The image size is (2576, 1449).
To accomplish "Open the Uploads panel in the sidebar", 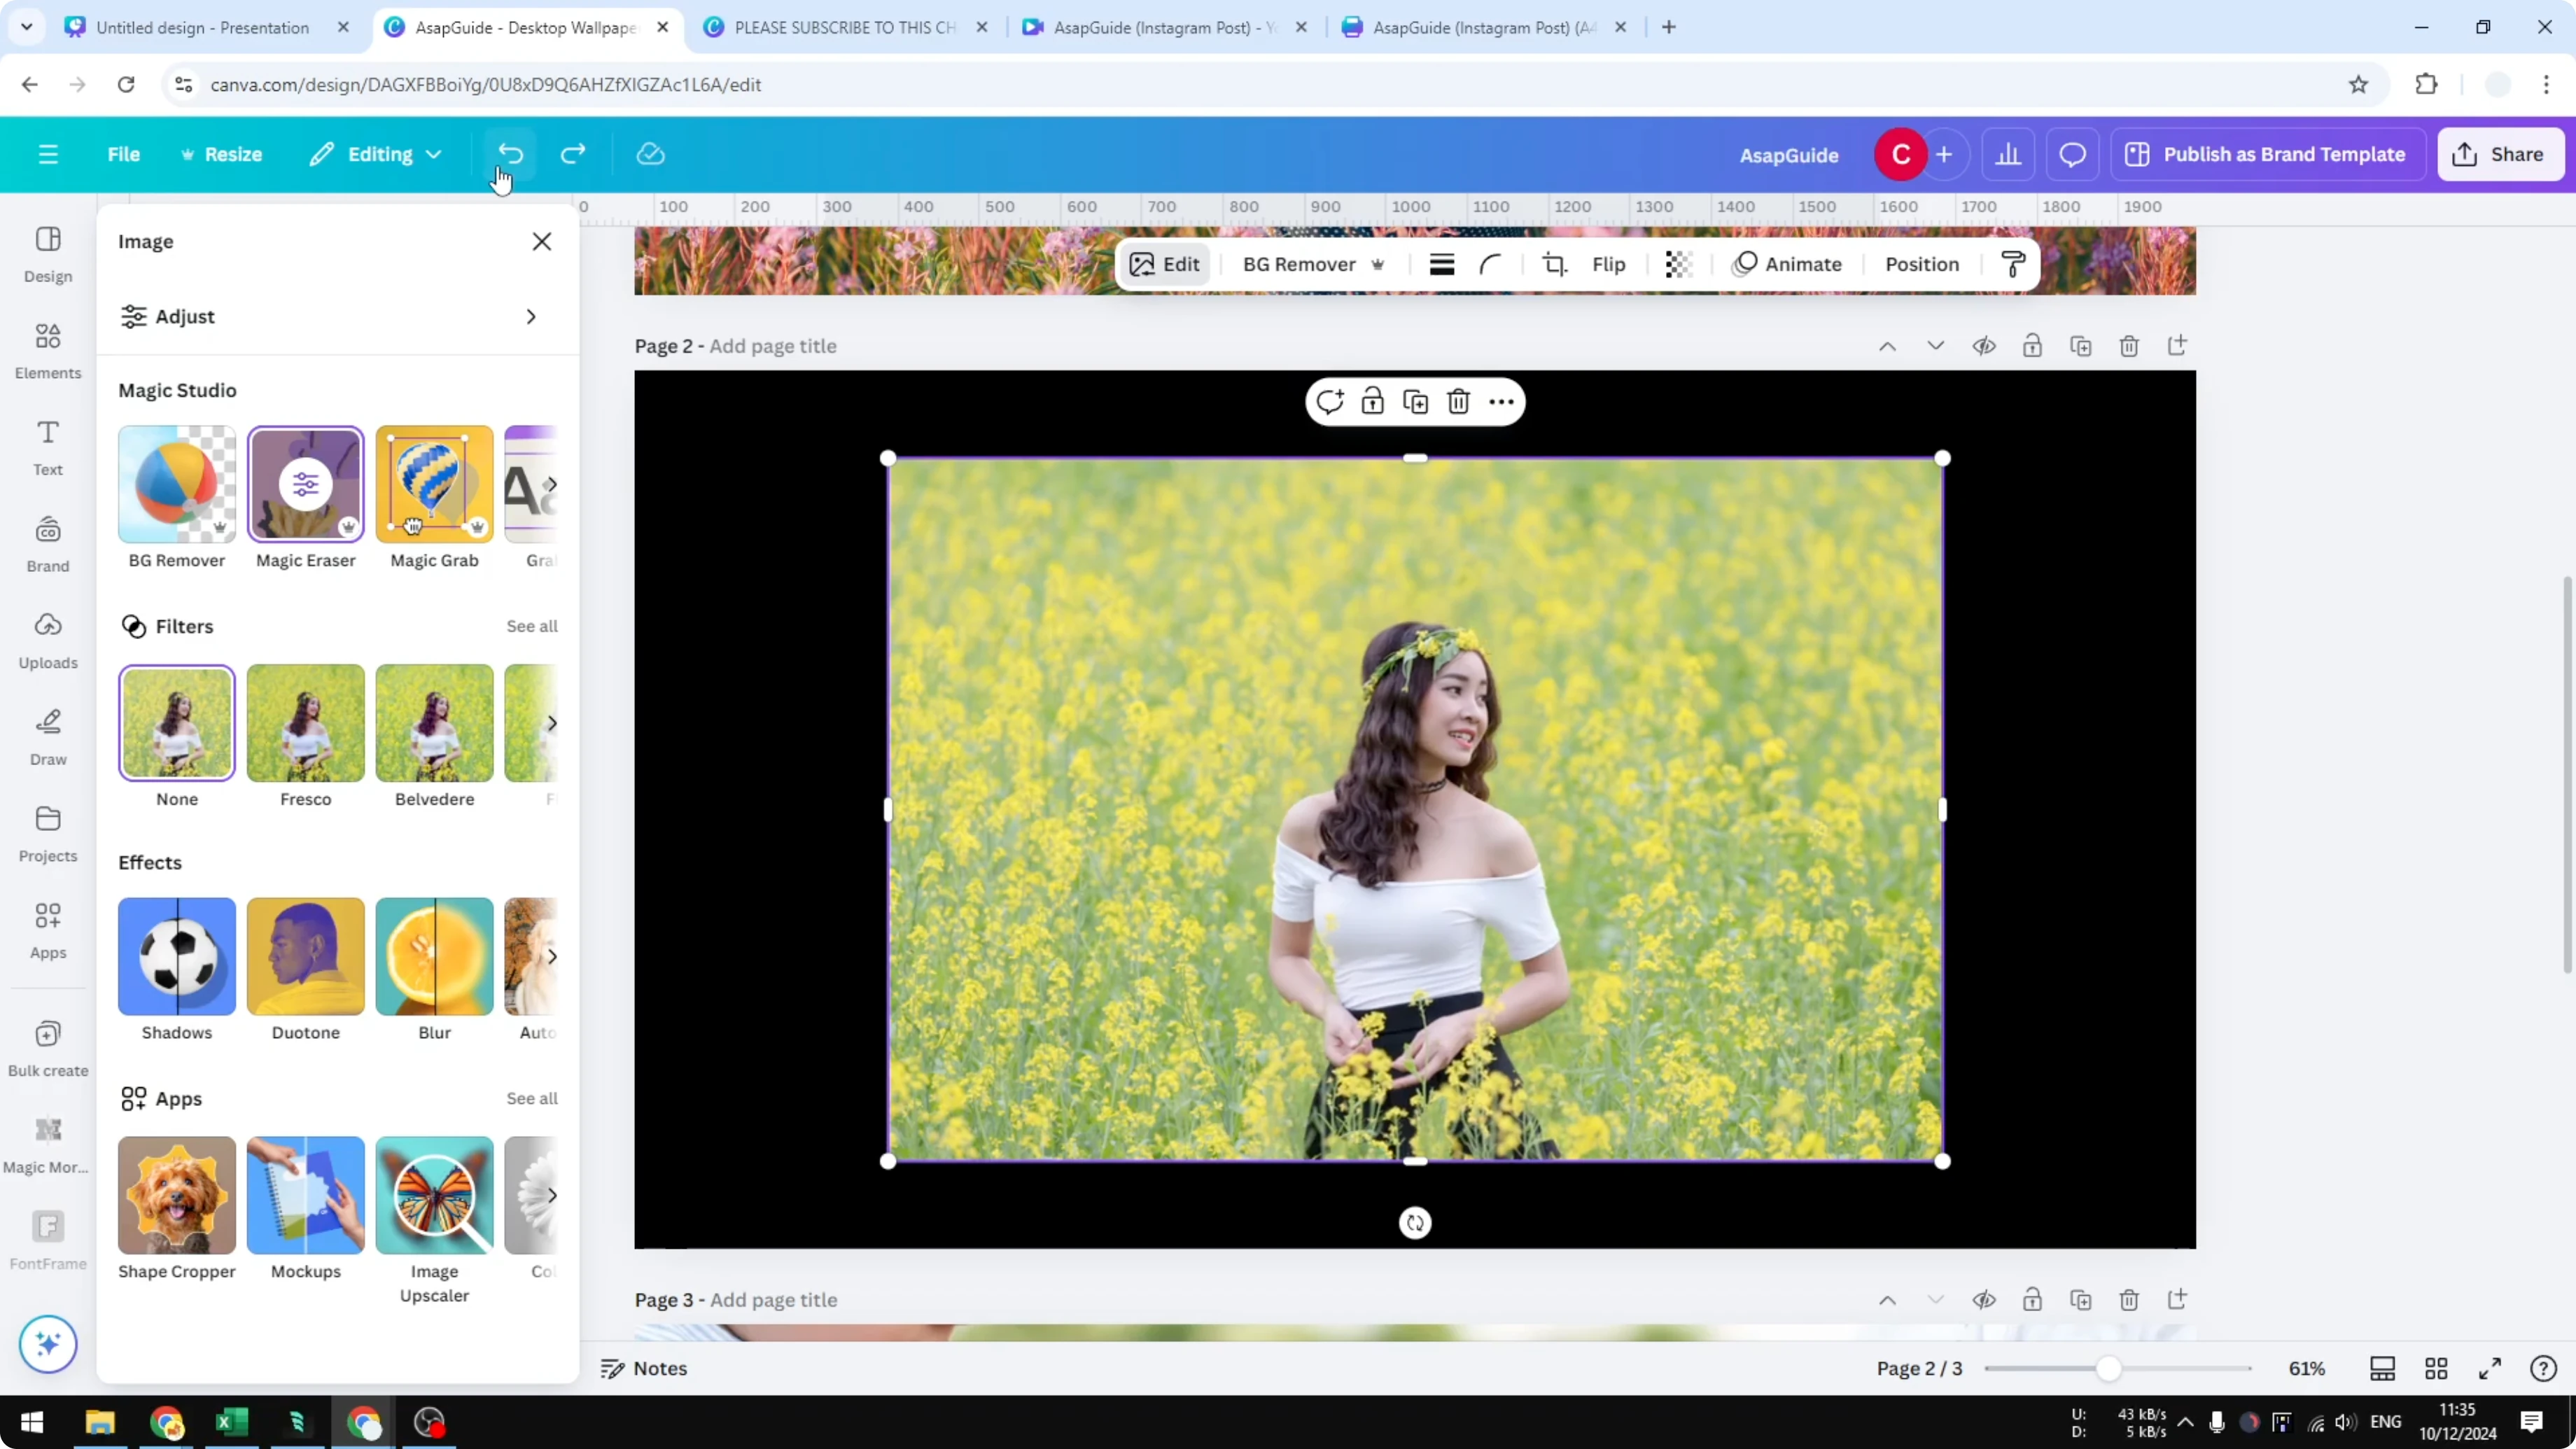I will (x=47, y=640).
